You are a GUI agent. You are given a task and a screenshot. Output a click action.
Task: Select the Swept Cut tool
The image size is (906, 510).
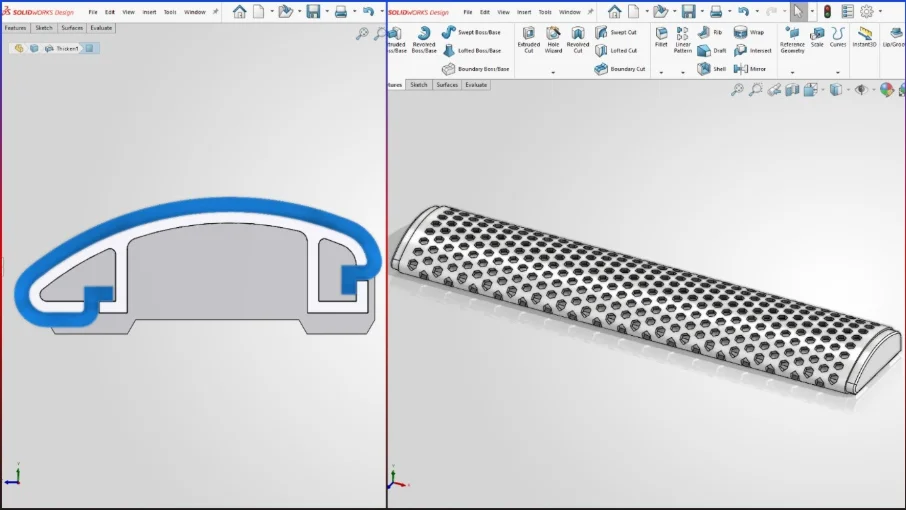click(x=616, y=32)
